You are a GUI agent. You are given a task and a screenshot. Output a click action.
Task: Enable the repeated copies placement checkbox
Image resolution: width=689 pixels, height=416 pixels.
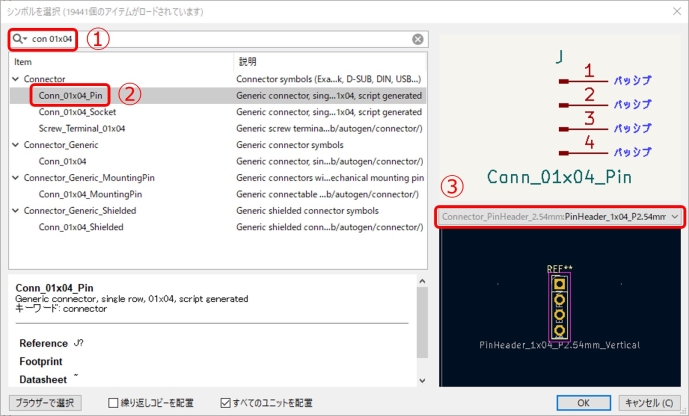pyautogui.click(x=114, y=403)
